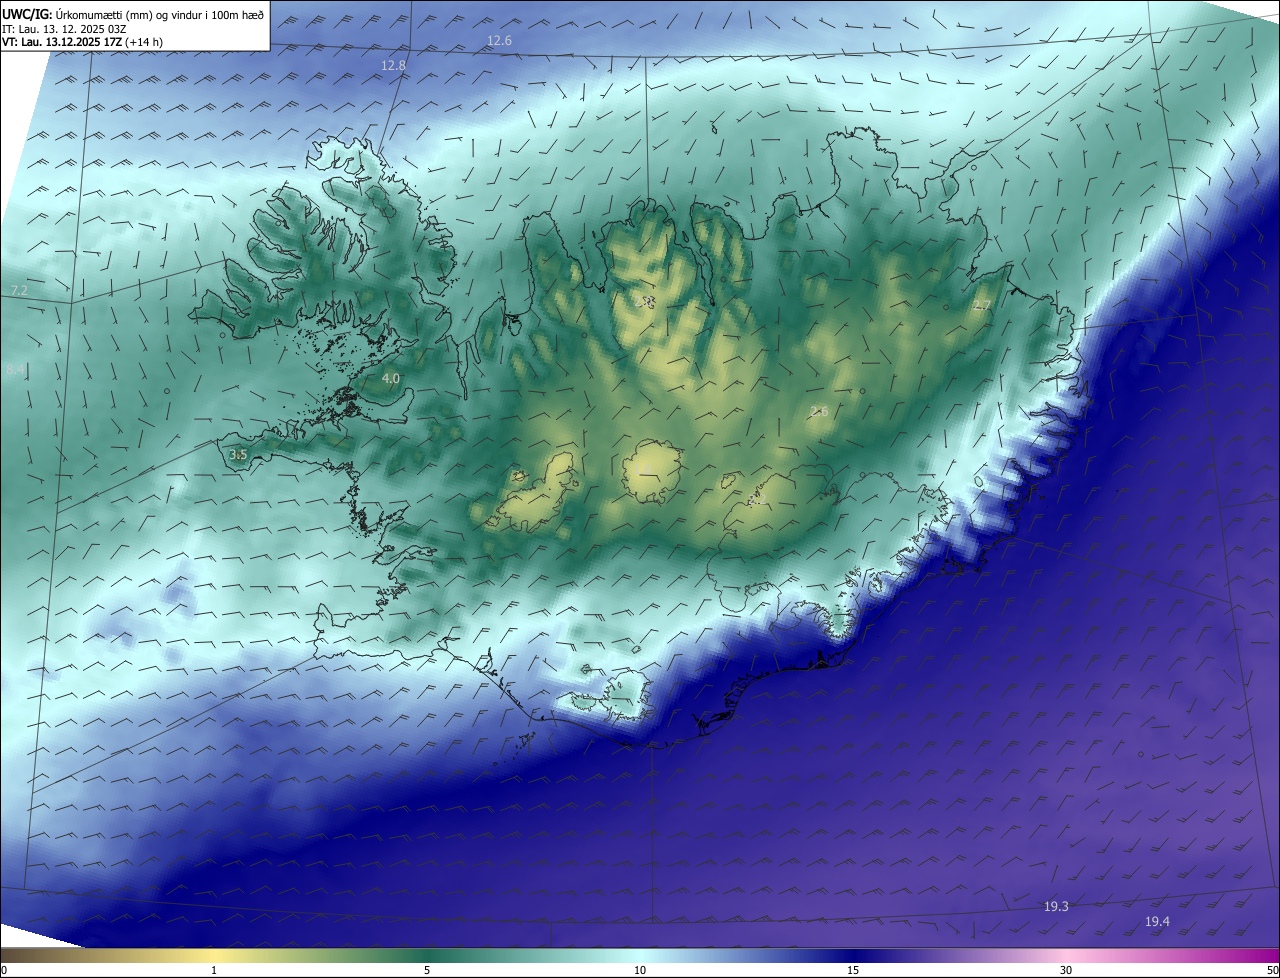Click the 4.0 value label on the map
Image resolution: width=1280 pixels, height=978 pixels.
point(391,378)
